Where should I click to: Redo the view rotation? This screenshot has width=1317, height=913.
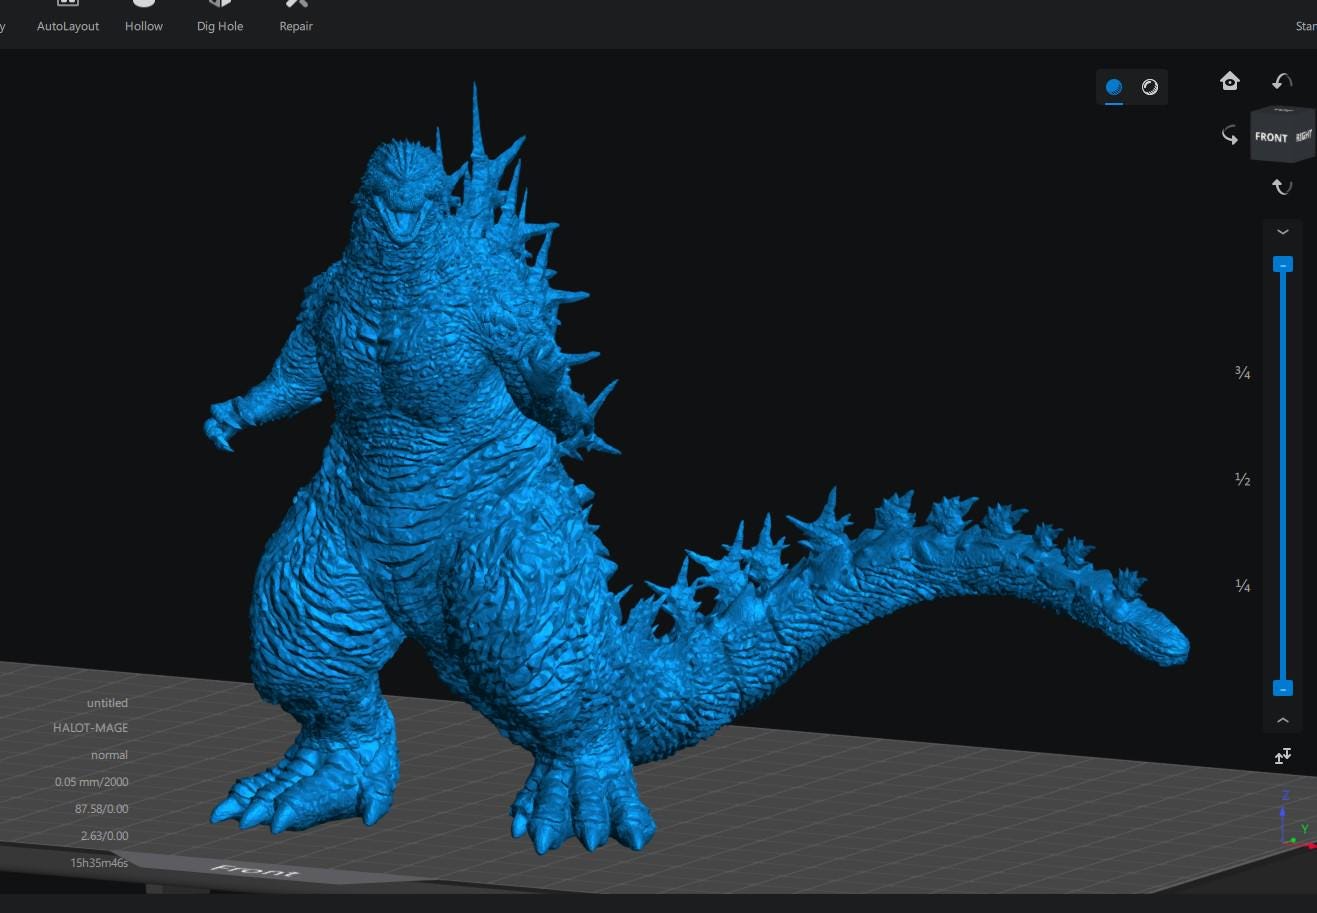[1282, 186]
